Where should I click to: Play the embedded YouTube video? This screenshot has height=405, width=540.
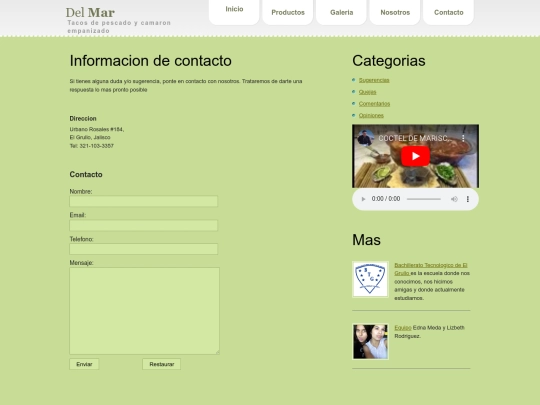(x=415, y=156)
